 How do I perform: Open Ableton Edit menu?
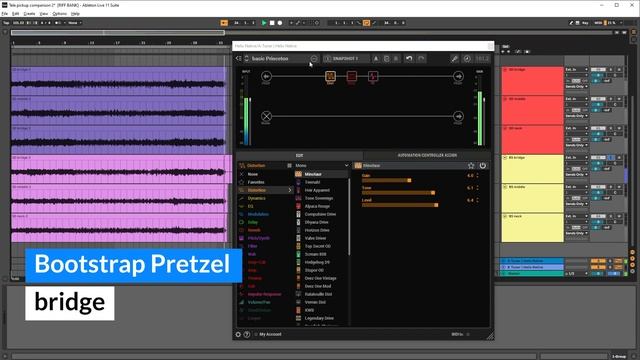click(x=16, y=13)
